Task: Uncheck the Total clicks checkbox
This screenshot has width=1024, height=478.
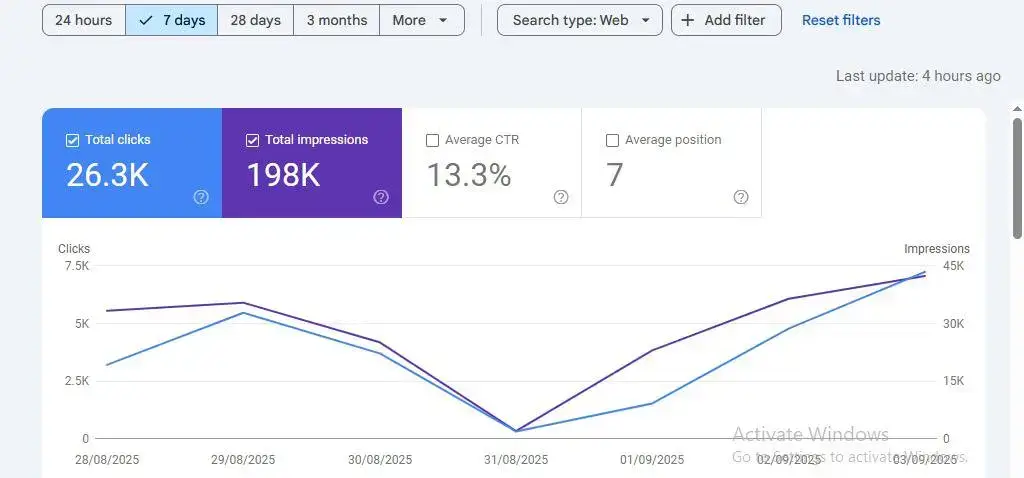Action: [x=72, y=140]
